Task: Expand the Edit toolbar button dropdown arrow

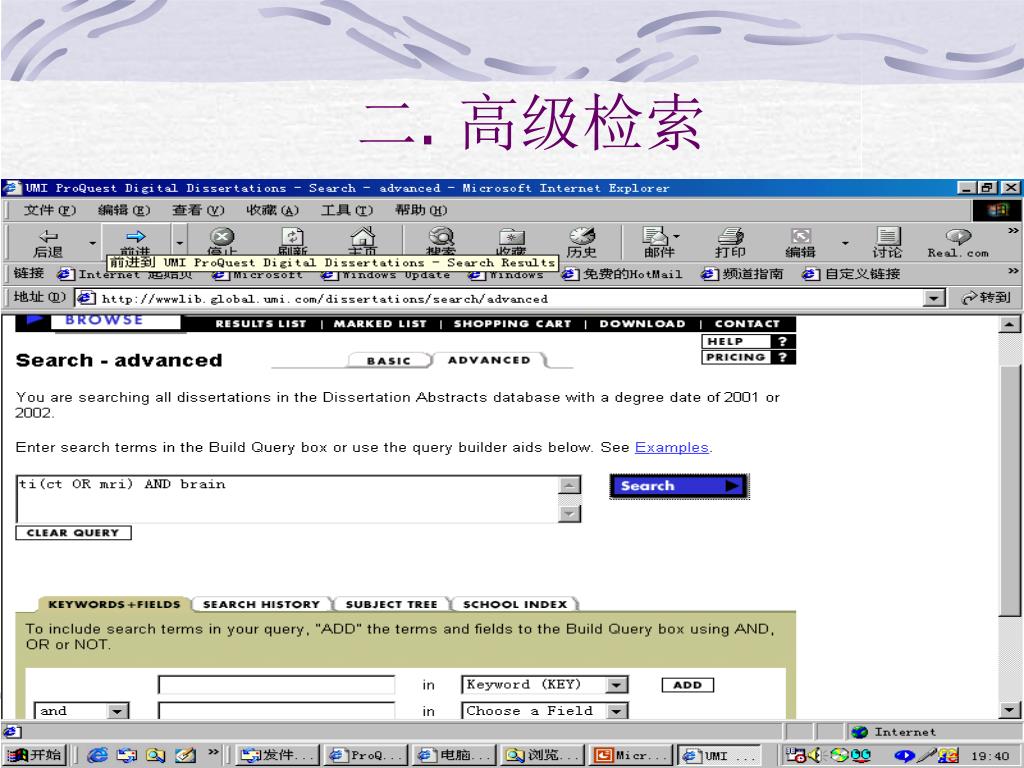Action: pyautogui.click(x=845, y=243)
